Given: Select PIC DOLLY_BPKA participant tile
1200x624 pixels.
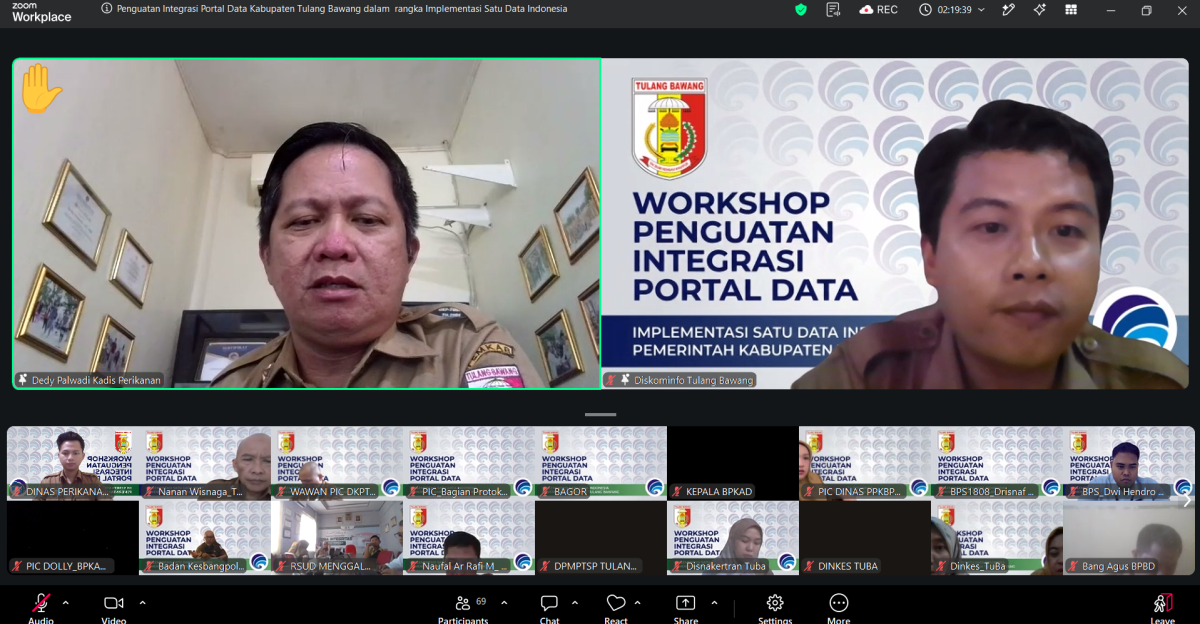Looking at the screenshot, I should tap(73, 538).
